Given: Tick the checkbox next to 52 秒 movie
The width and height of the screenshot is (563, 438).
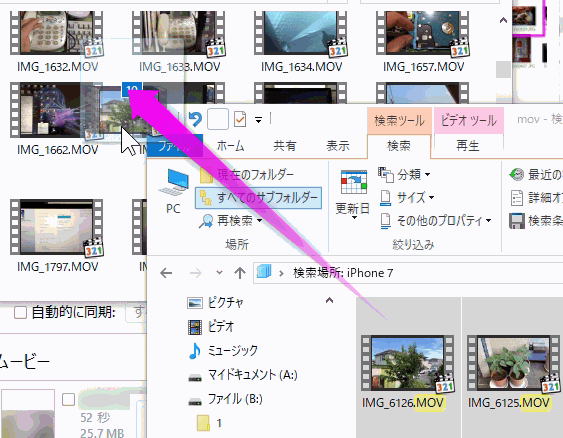Looking at the screenshot, I should pos(68,399).
